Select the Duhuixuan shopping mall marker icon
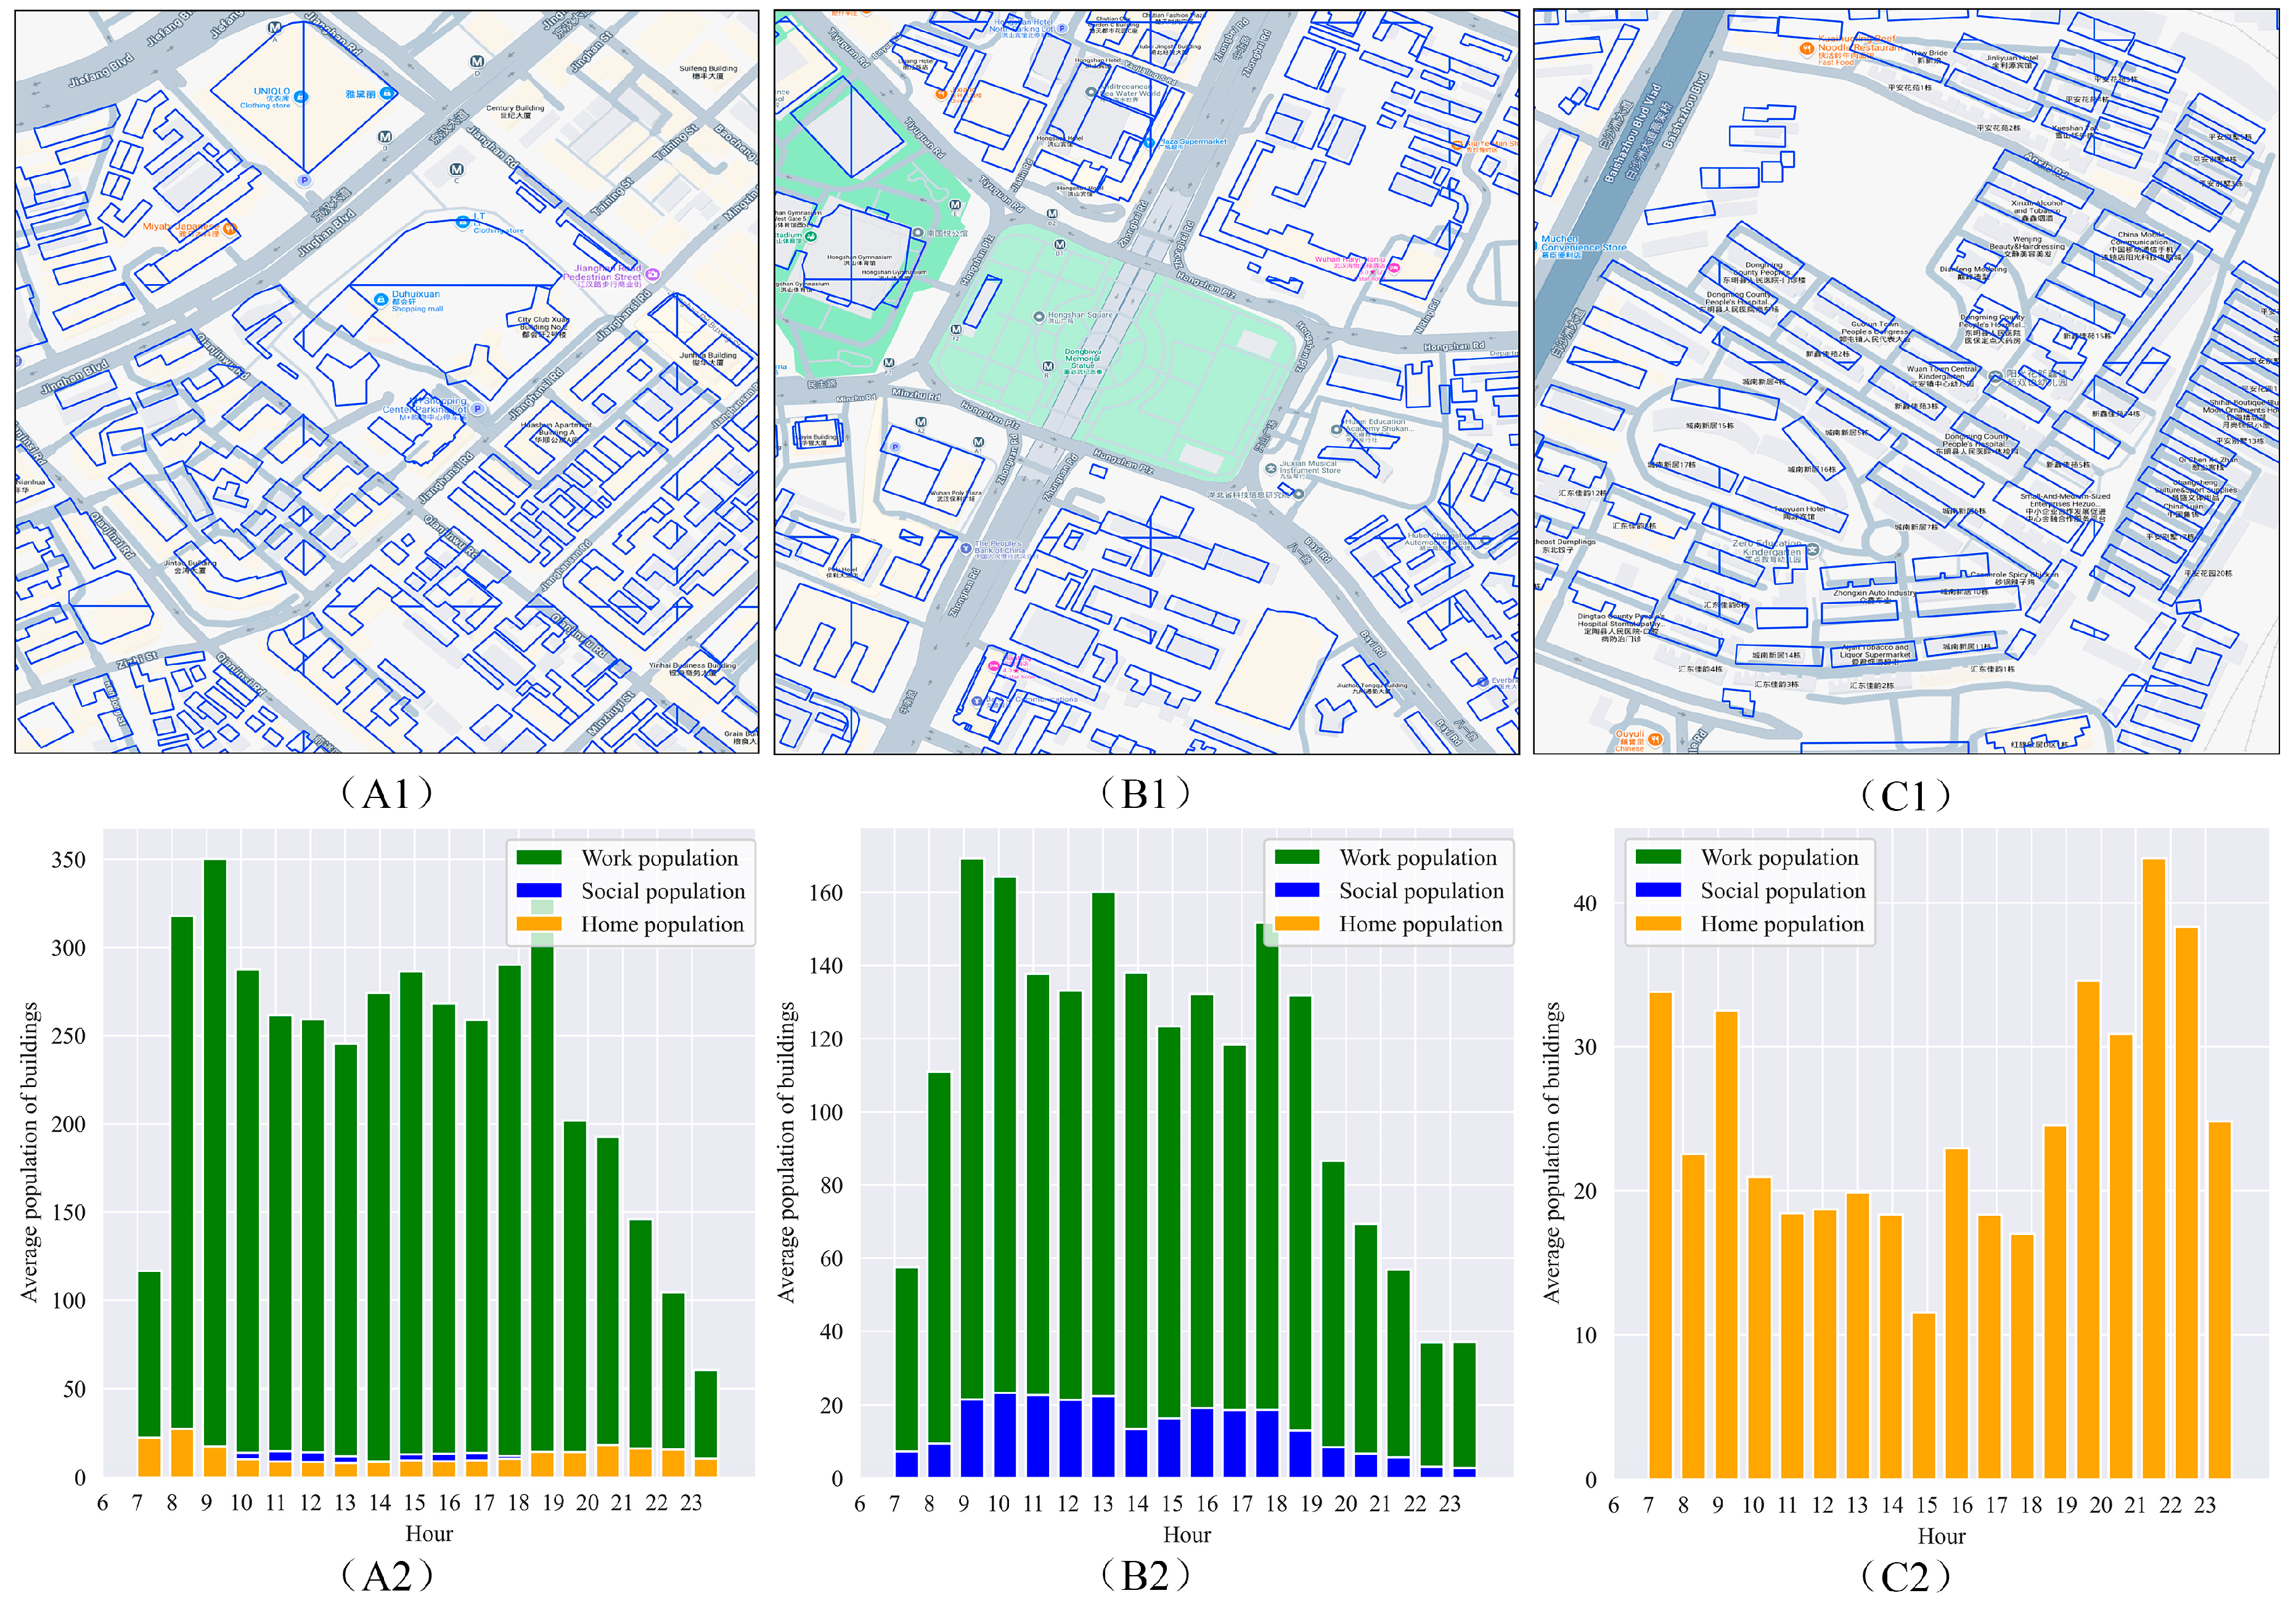The image size is (2296, 1609). 380,299
